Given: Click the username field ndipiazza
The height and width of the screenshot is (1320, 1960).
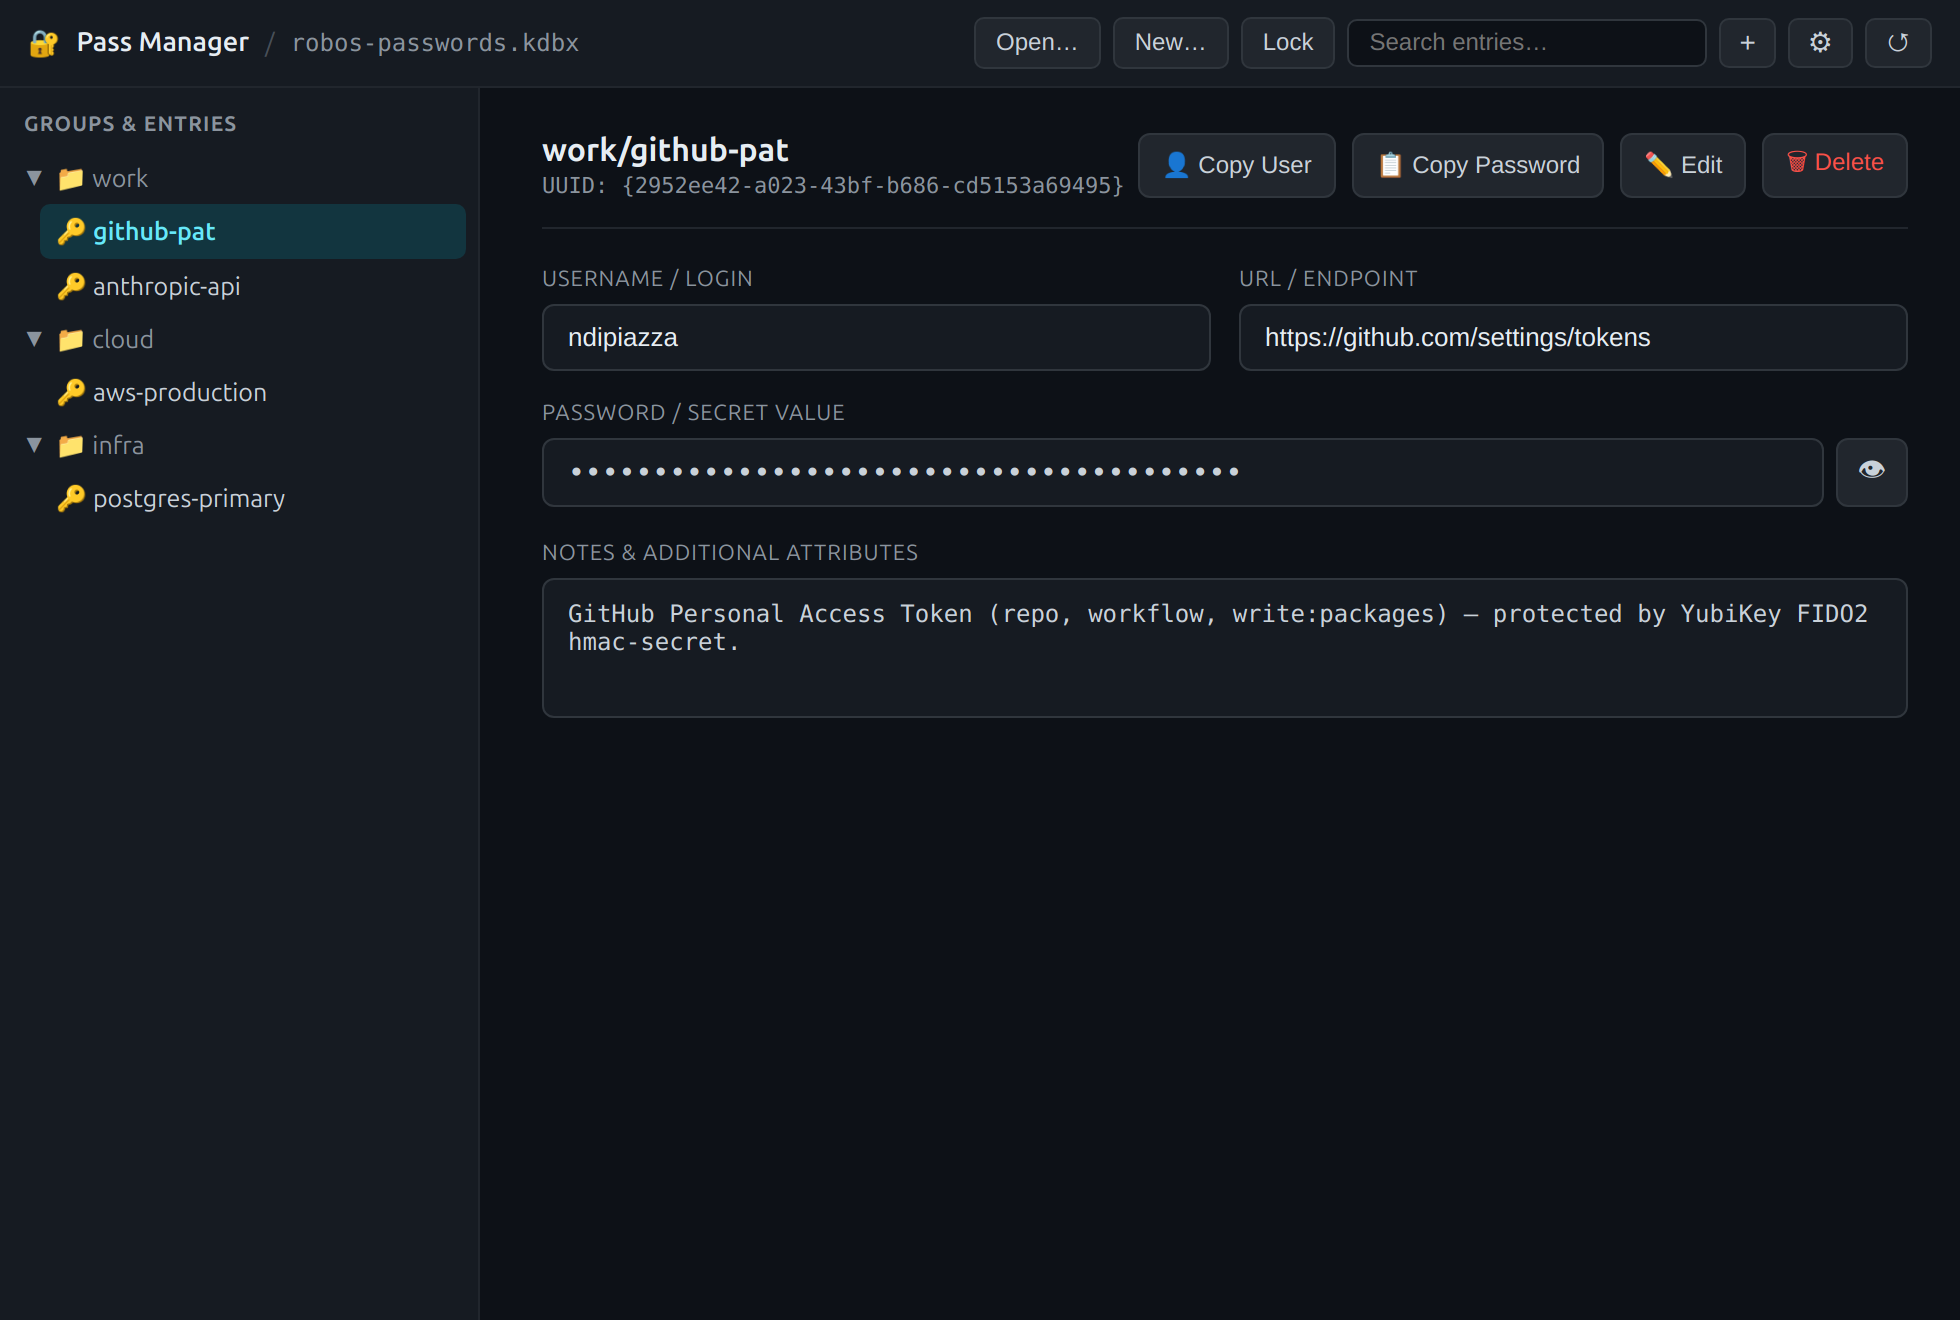Looking at the screenshot, I should point(876,338).
